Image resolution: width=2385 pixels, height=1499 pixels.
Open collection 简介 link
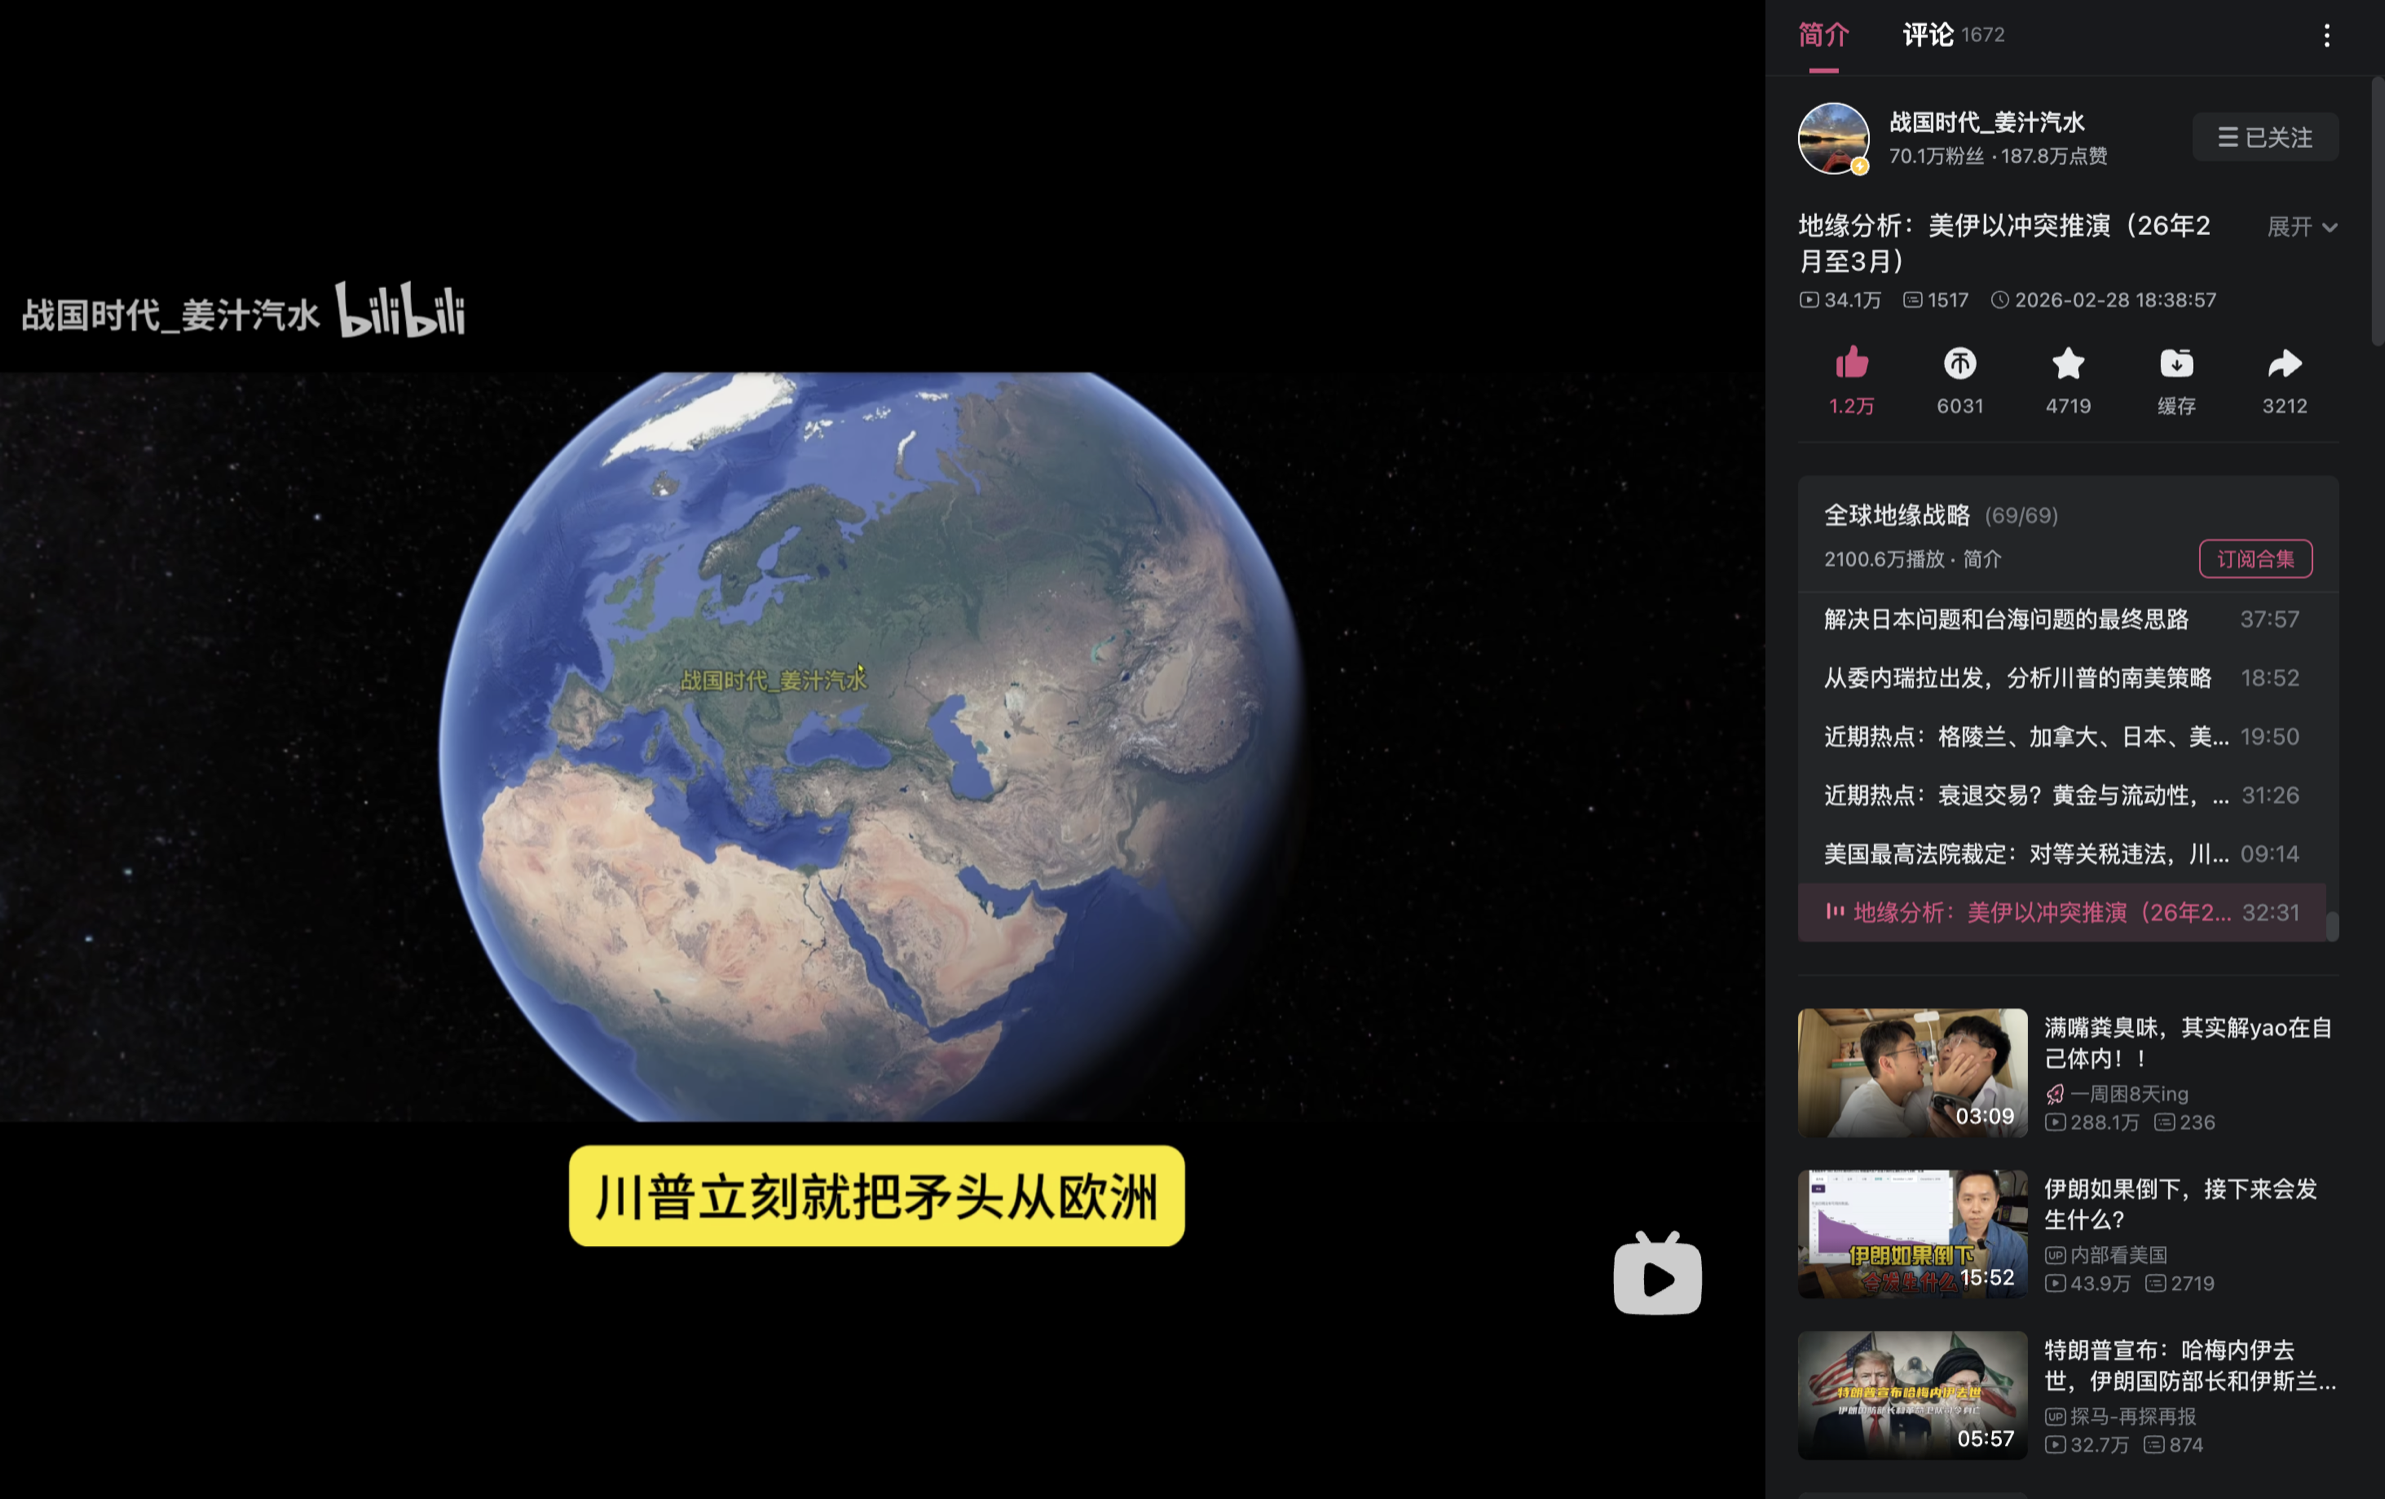click(1981, 559)
